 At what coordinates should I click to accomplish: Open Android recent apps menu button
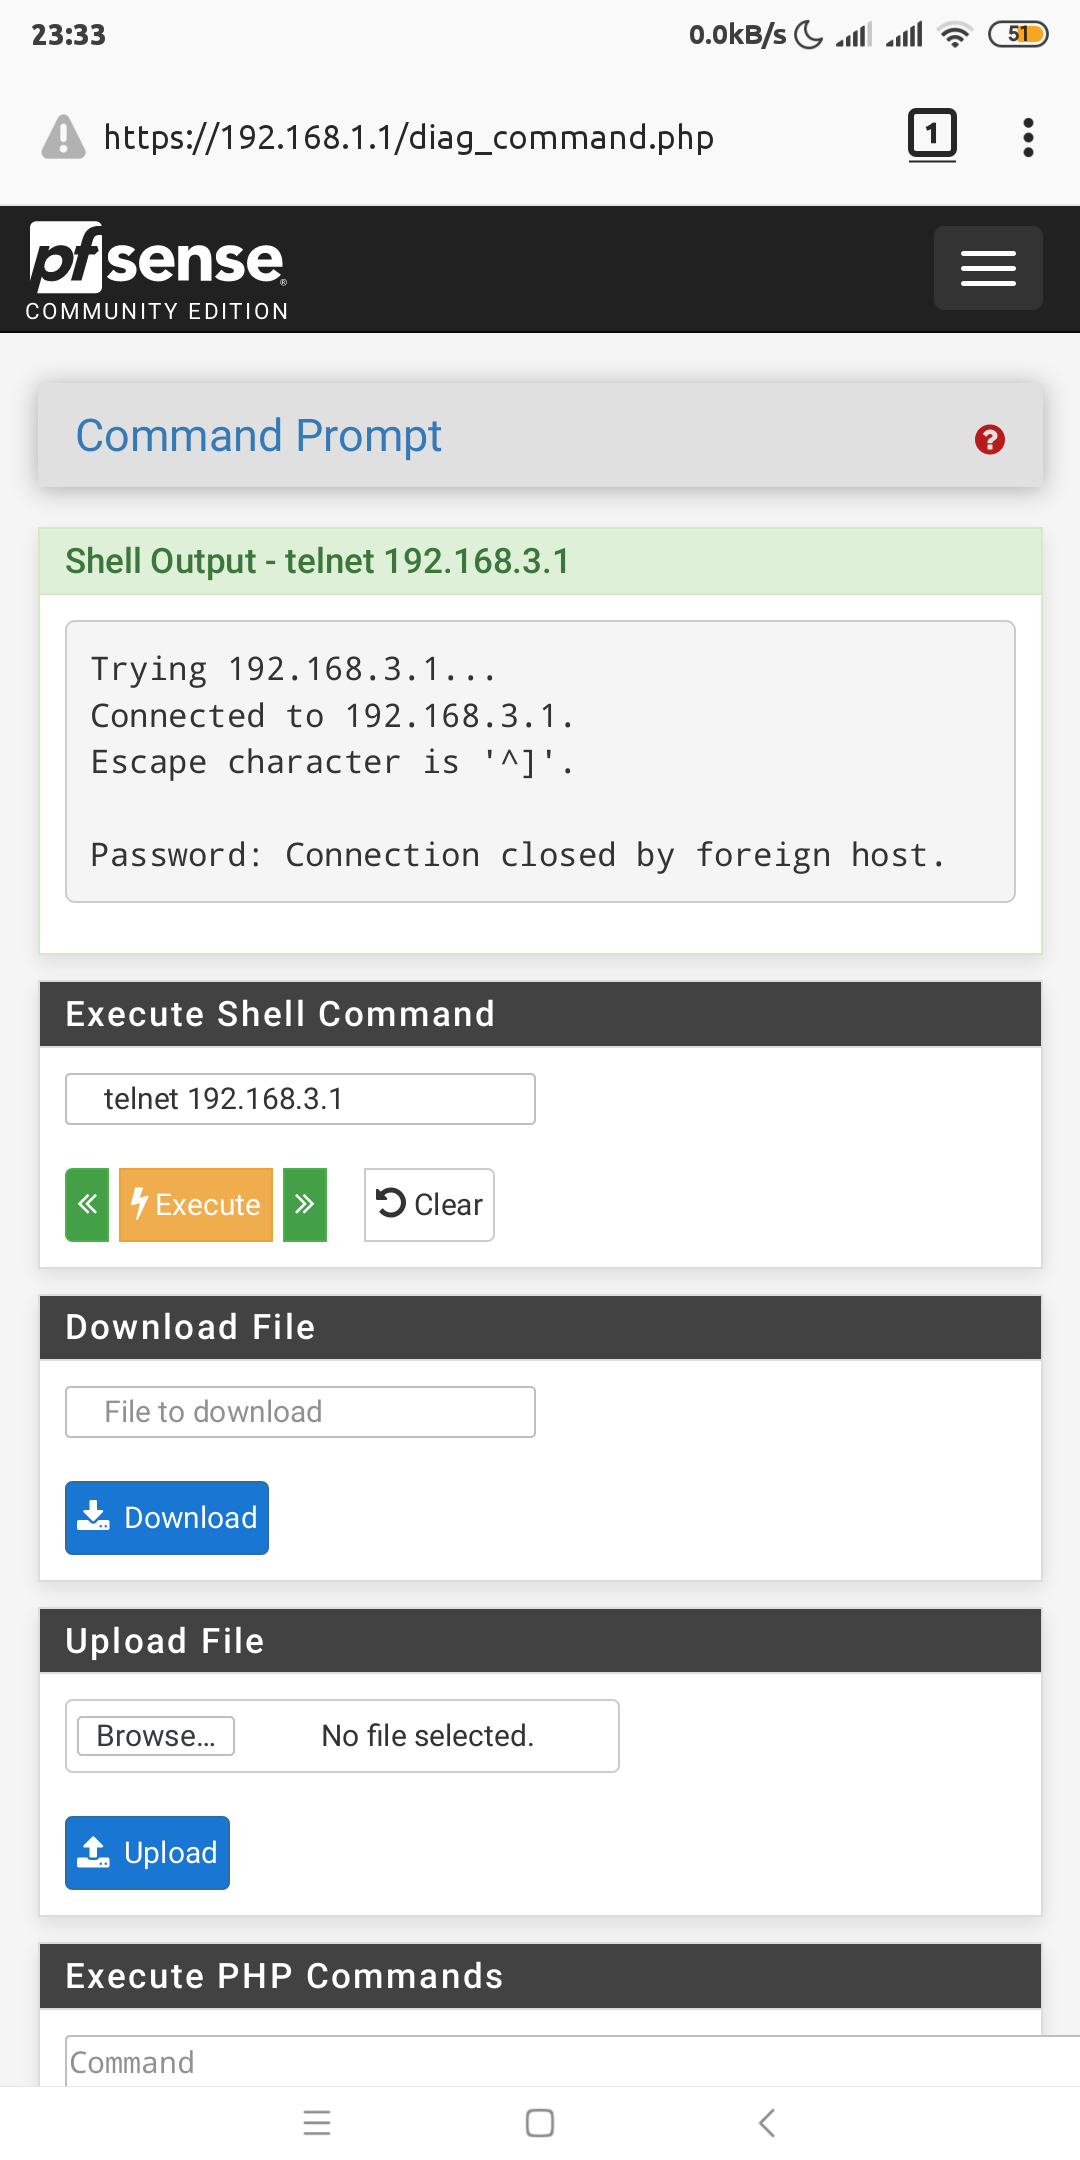tap(317, 2122)
